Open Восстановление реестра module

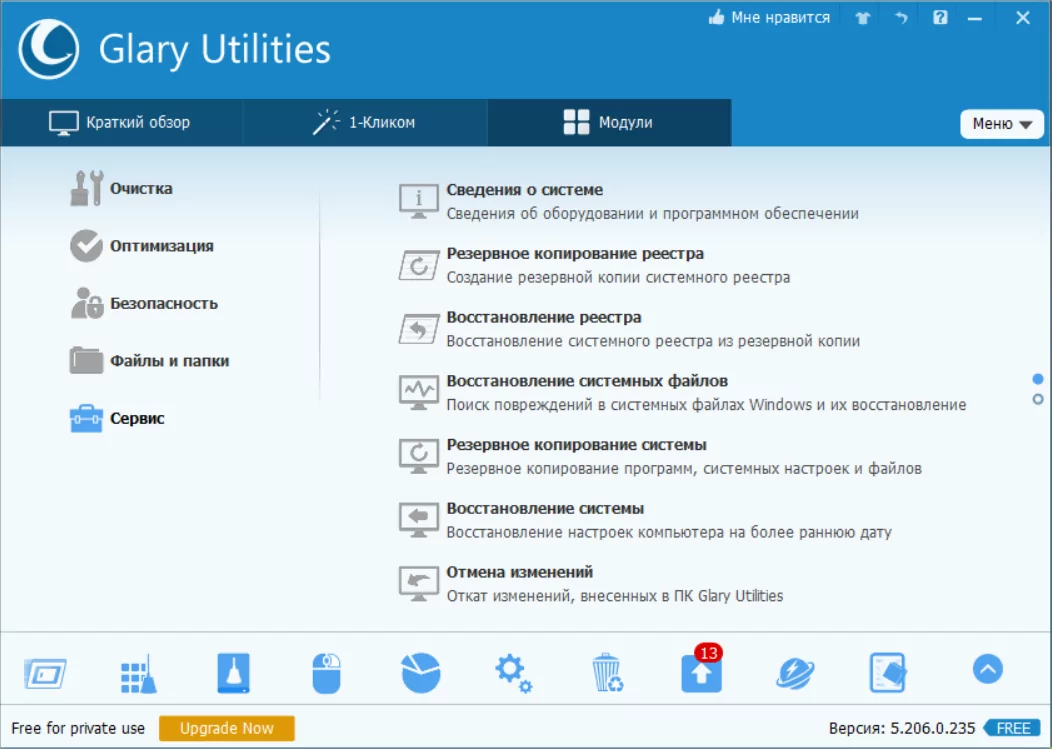pos(629,329)
